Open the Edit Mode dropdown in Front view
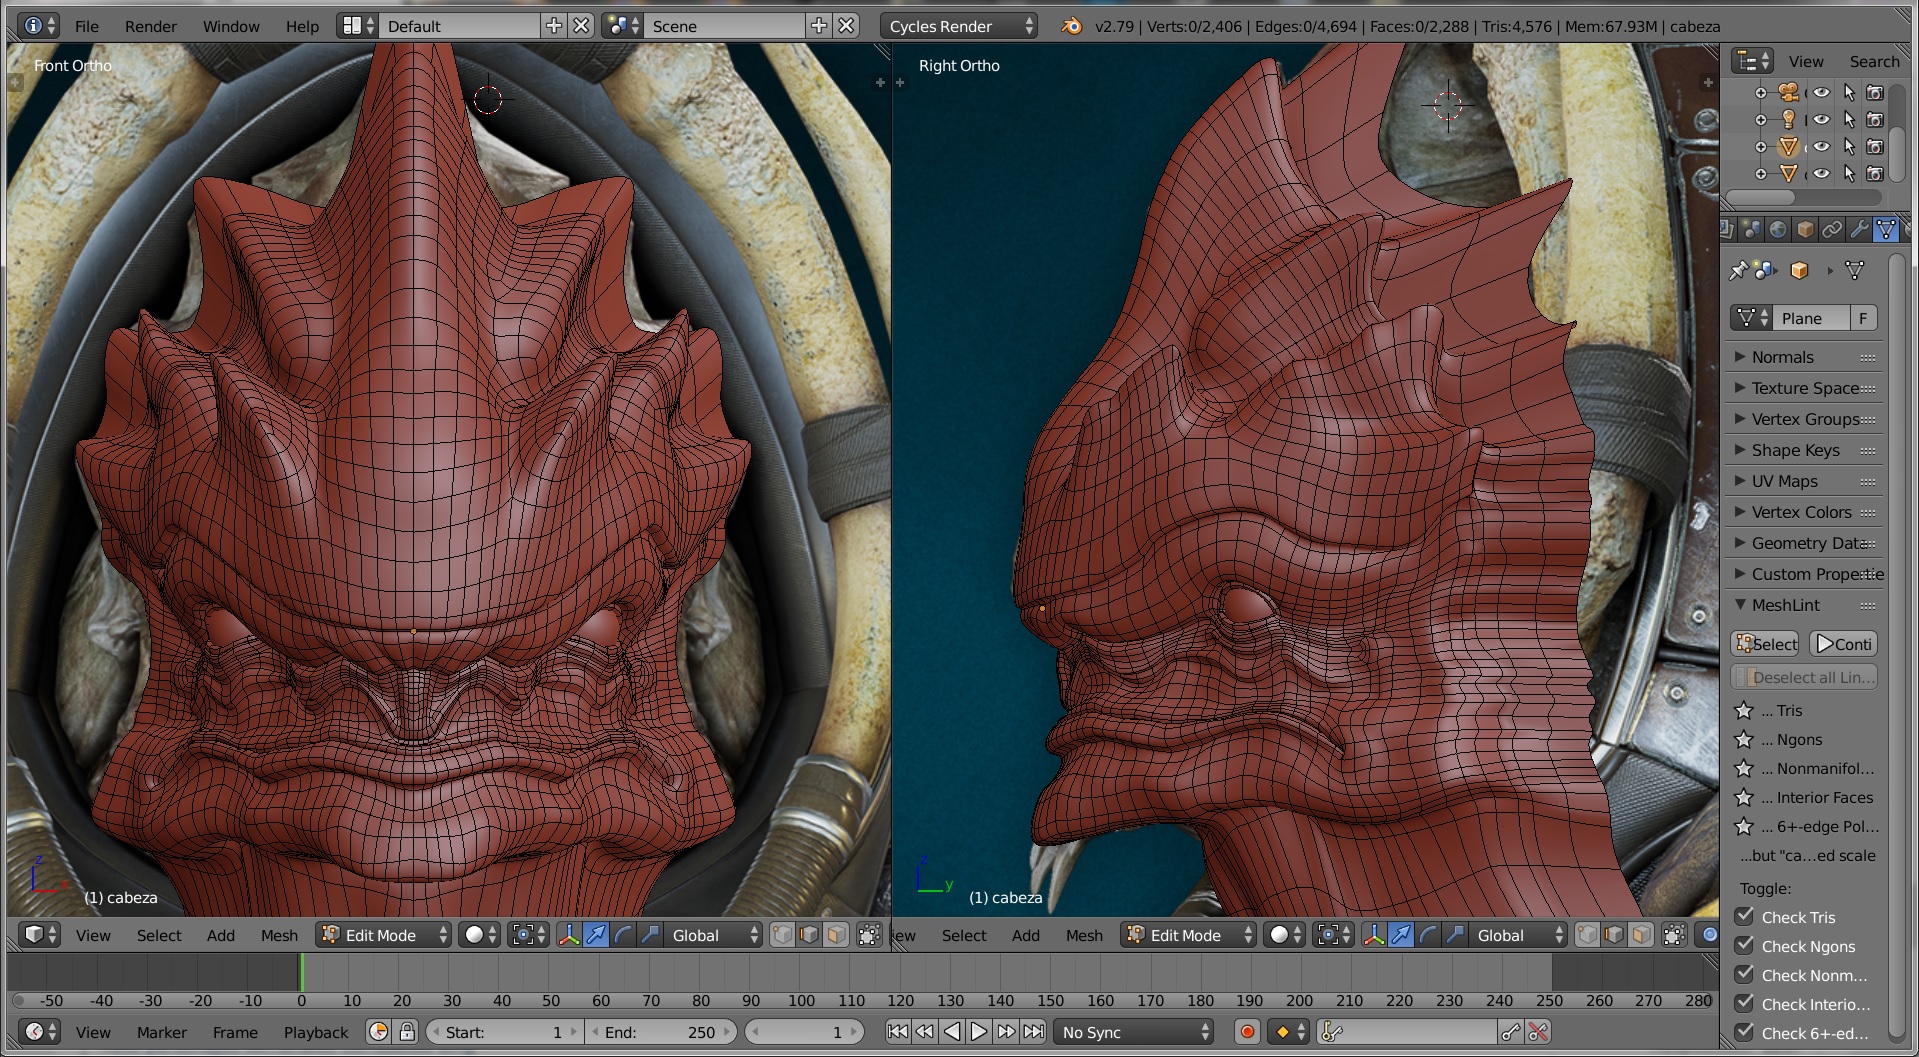This screenshot has width=1919, height=1057. pyautogui.click(x=384, y=935)
